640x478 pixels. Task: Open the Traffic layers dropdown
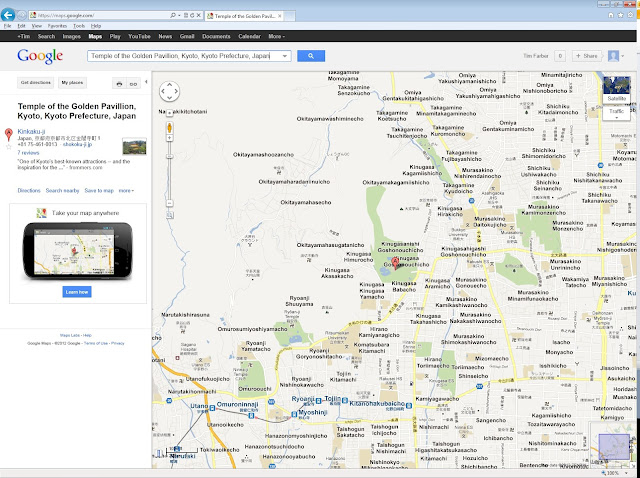[x=616, y=113]
